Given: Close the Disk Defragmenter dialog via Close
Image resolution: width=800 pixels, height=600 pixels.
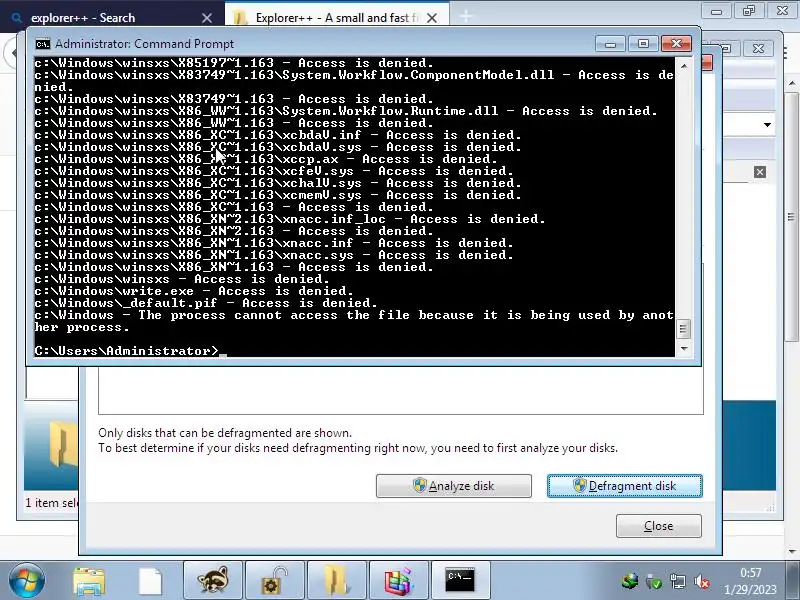Looking at the screenshot, I should coord(659,526).
